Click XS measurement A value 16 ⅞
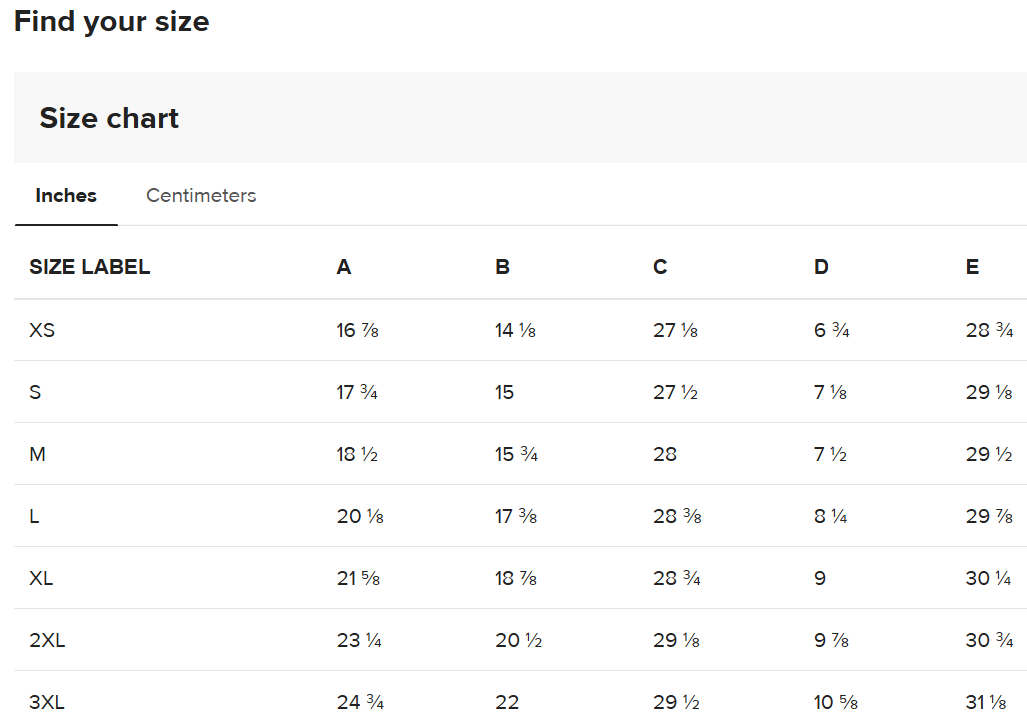1027x726 pixels. pos(357,330)
